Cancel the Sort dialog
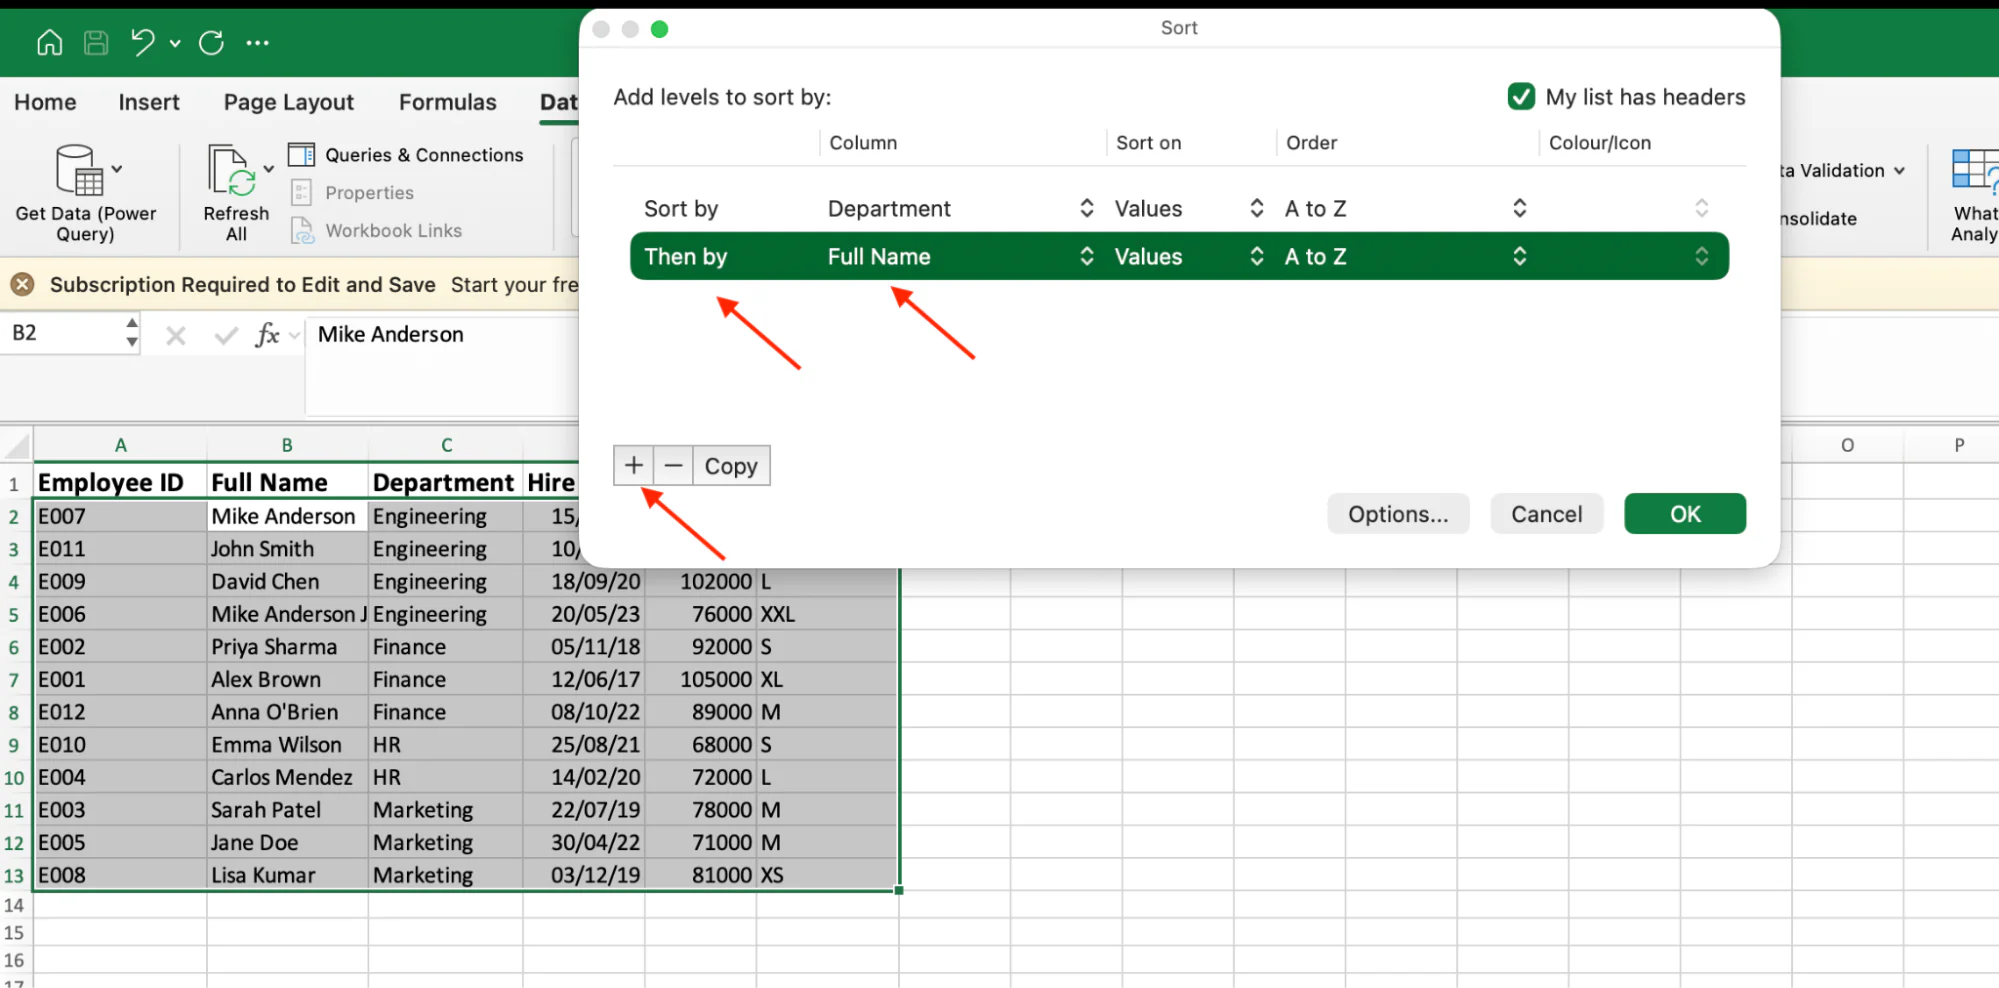The image size is (1999, 988). coord(1546,514)
